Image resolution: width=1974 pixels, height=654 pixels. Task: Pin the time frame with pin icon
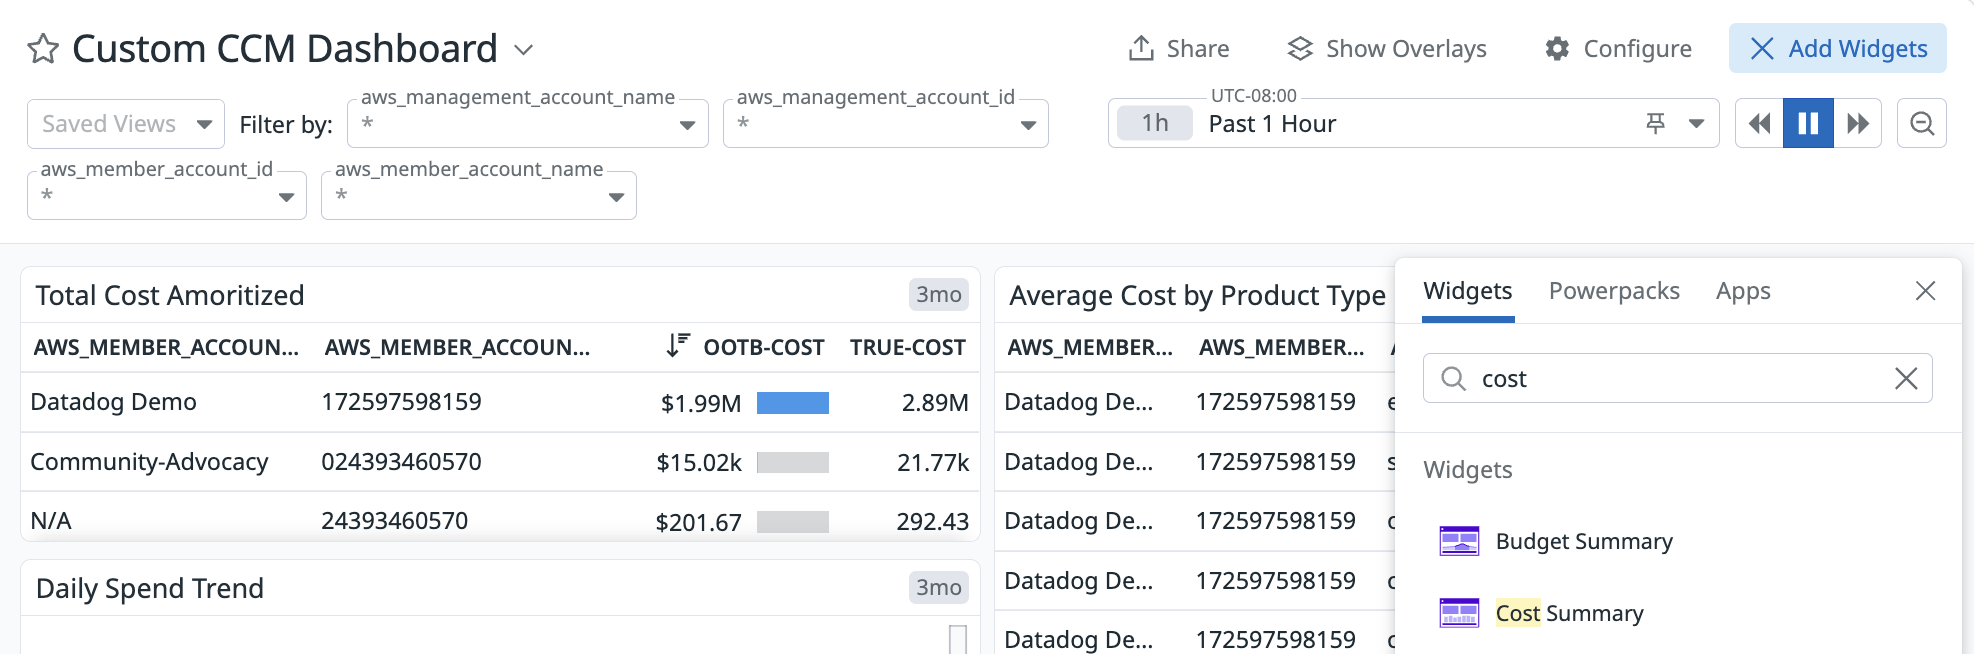coord(1655,123)
